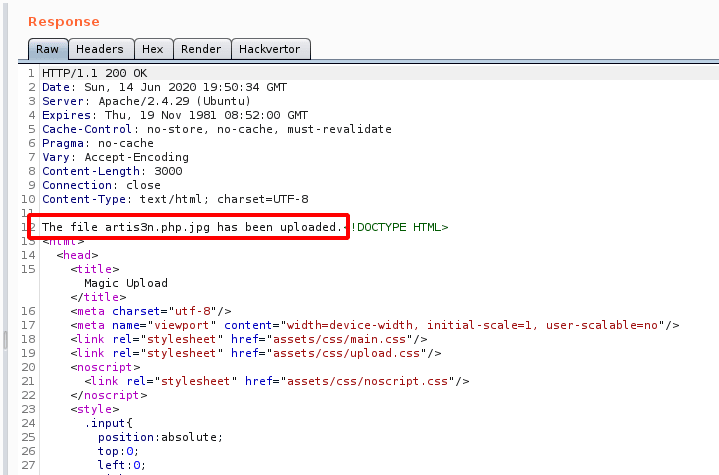This screenshot has height=475, width=719.
Task: Click the 'assets/css/main.css' link line
Action: coord(249,339)
